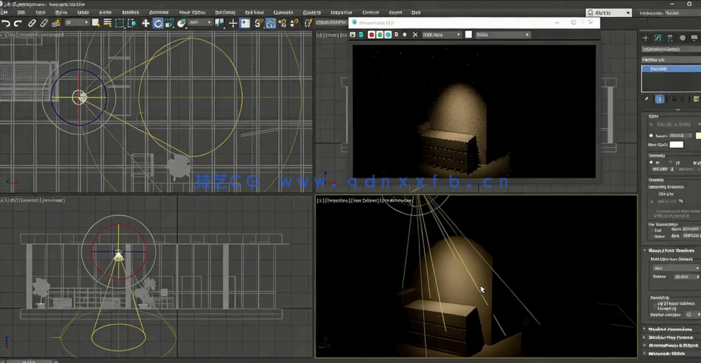701x363 pixels.
Task: Toggle the Spinner Snap icon
Action: pos(294,23)
